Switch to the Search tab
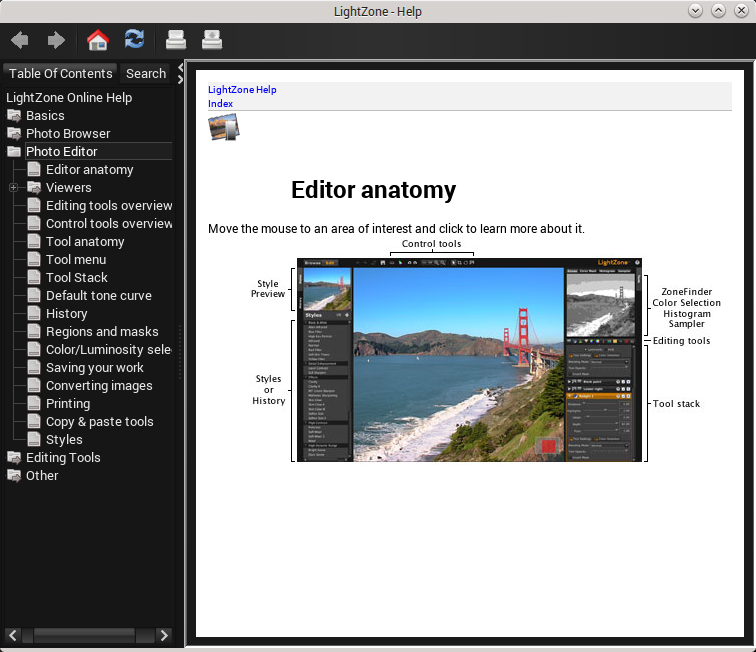756x652 pixels. (146, 73)
